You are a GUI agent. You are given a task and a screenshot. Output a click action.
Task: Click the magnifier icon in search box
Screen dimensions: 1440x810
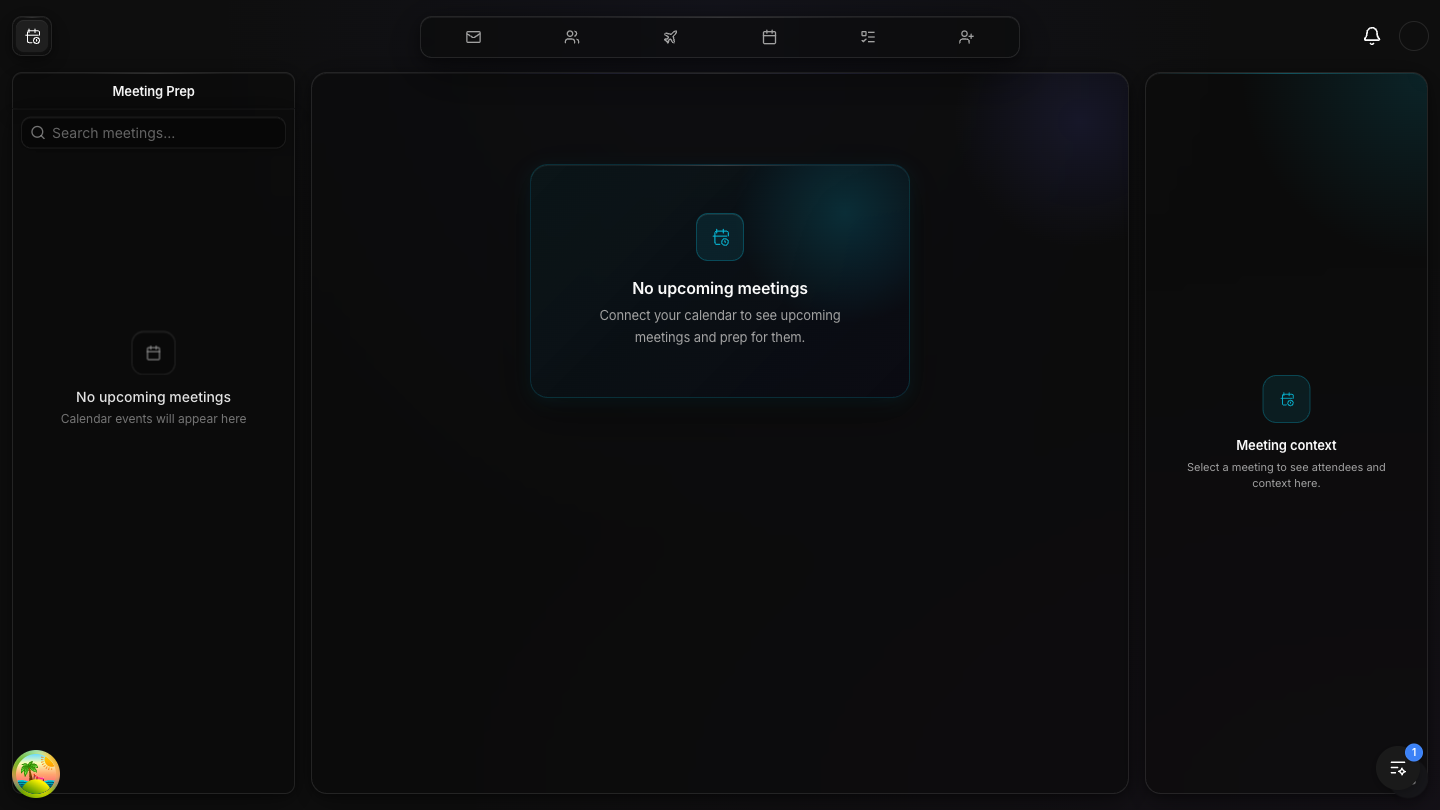38,133
